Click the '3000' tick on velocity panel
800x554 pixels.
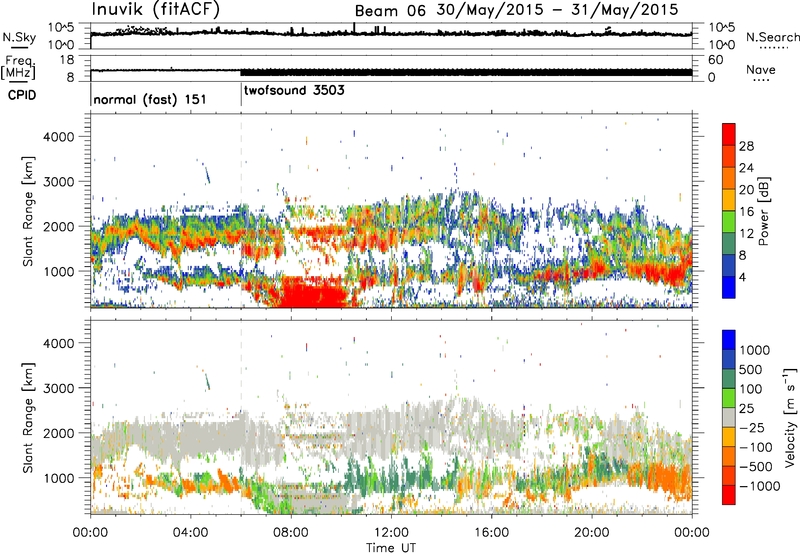click(58, 388)
